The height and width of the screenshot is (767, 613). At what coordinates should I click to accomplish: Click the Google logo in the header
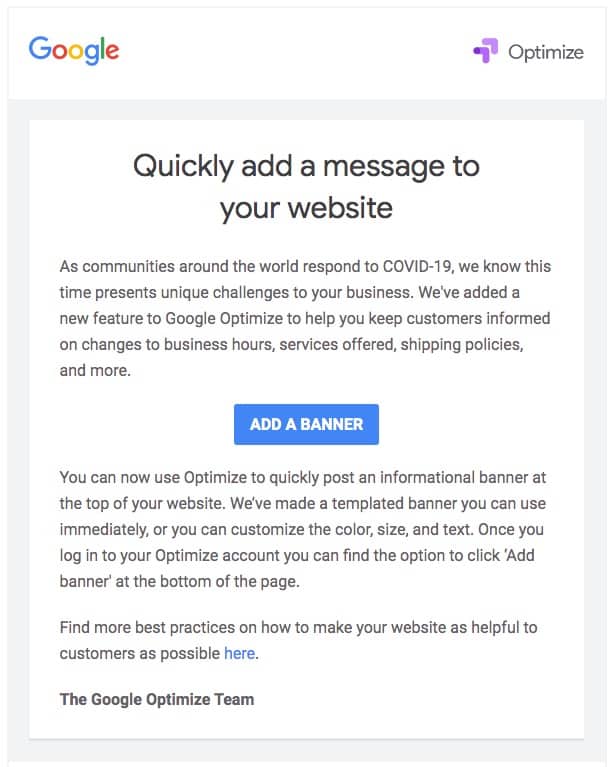(74, 49)
